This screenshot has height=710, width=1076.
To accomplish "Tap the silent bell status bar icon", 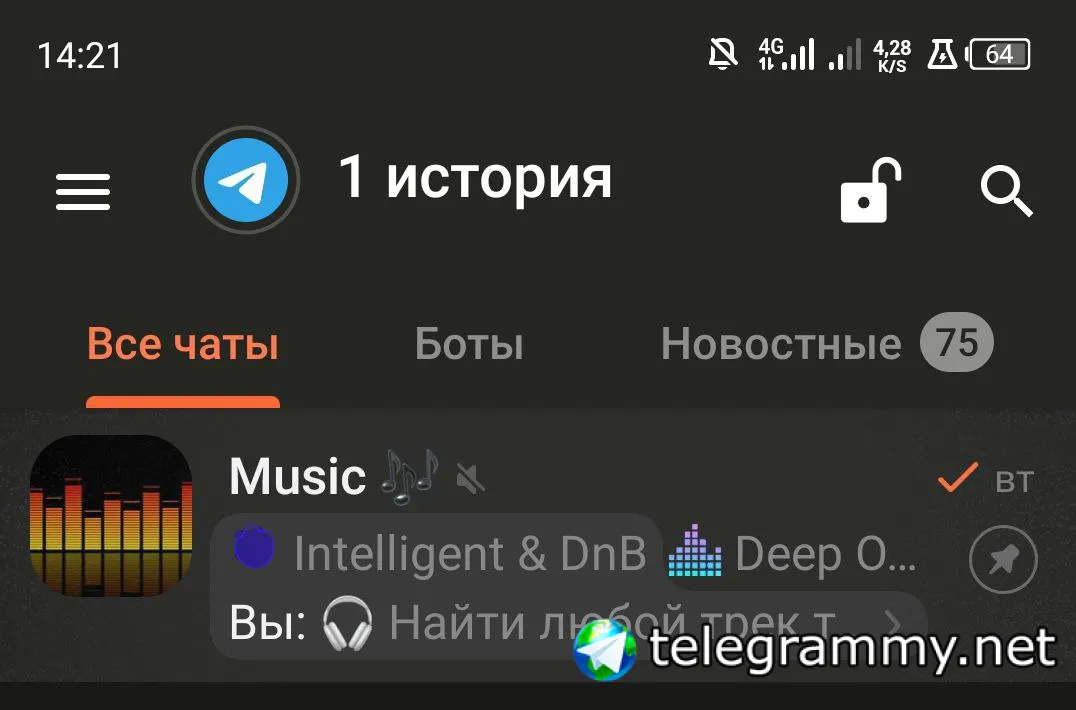I will 723,54.
